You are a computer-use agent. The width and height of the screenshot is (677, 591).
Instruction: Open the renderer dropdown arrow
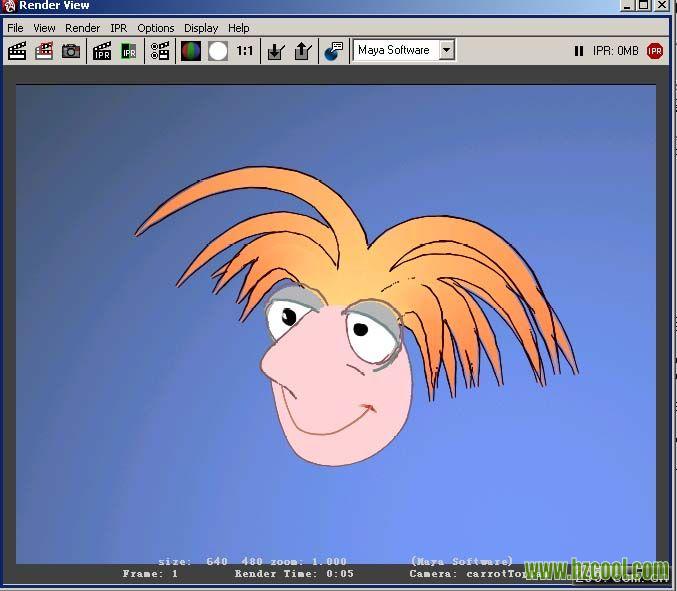click(x=447, y=50)
